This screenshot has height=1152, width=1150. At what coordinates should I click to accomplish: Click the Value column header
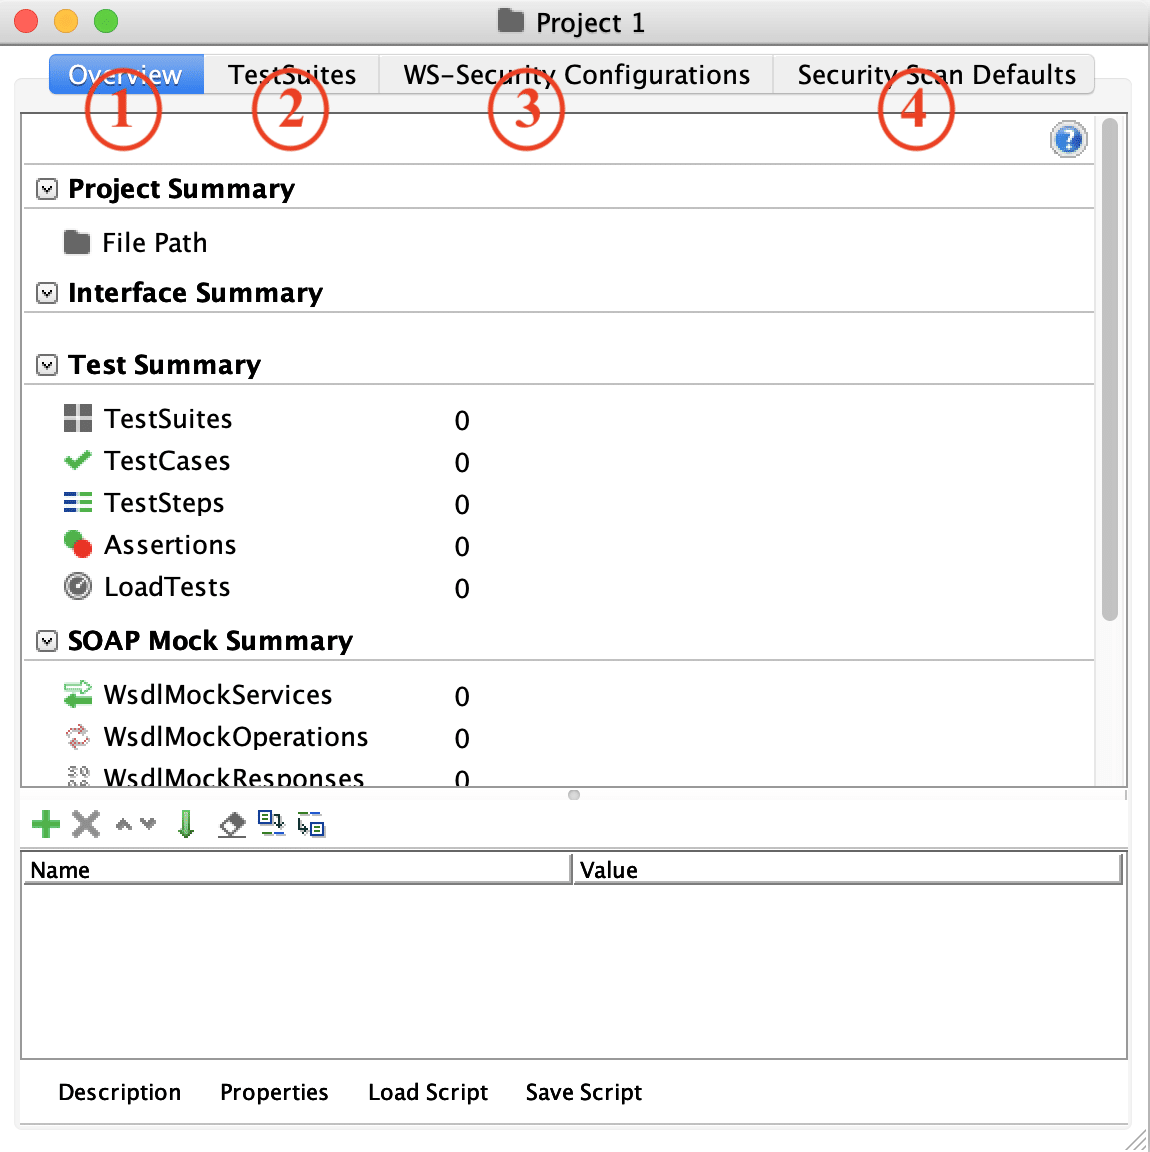pos(848,869)
